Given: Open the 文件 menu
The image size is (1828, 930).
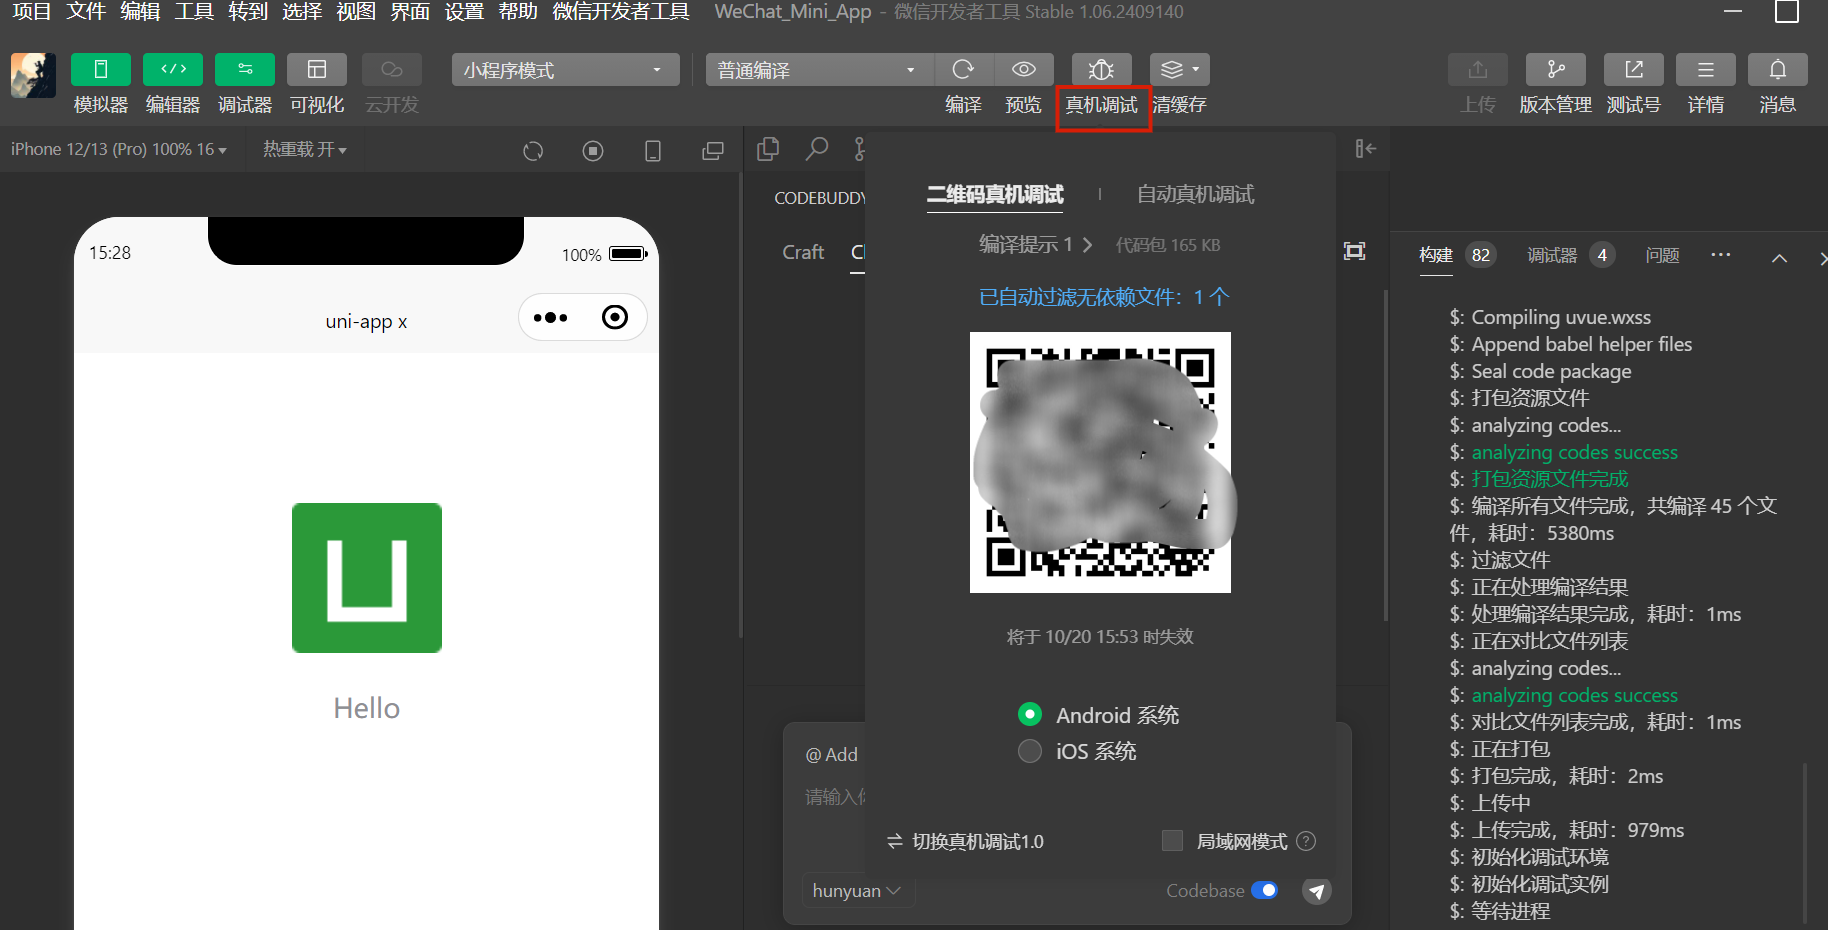Looking at the screenshot, I should pos(86,12).
